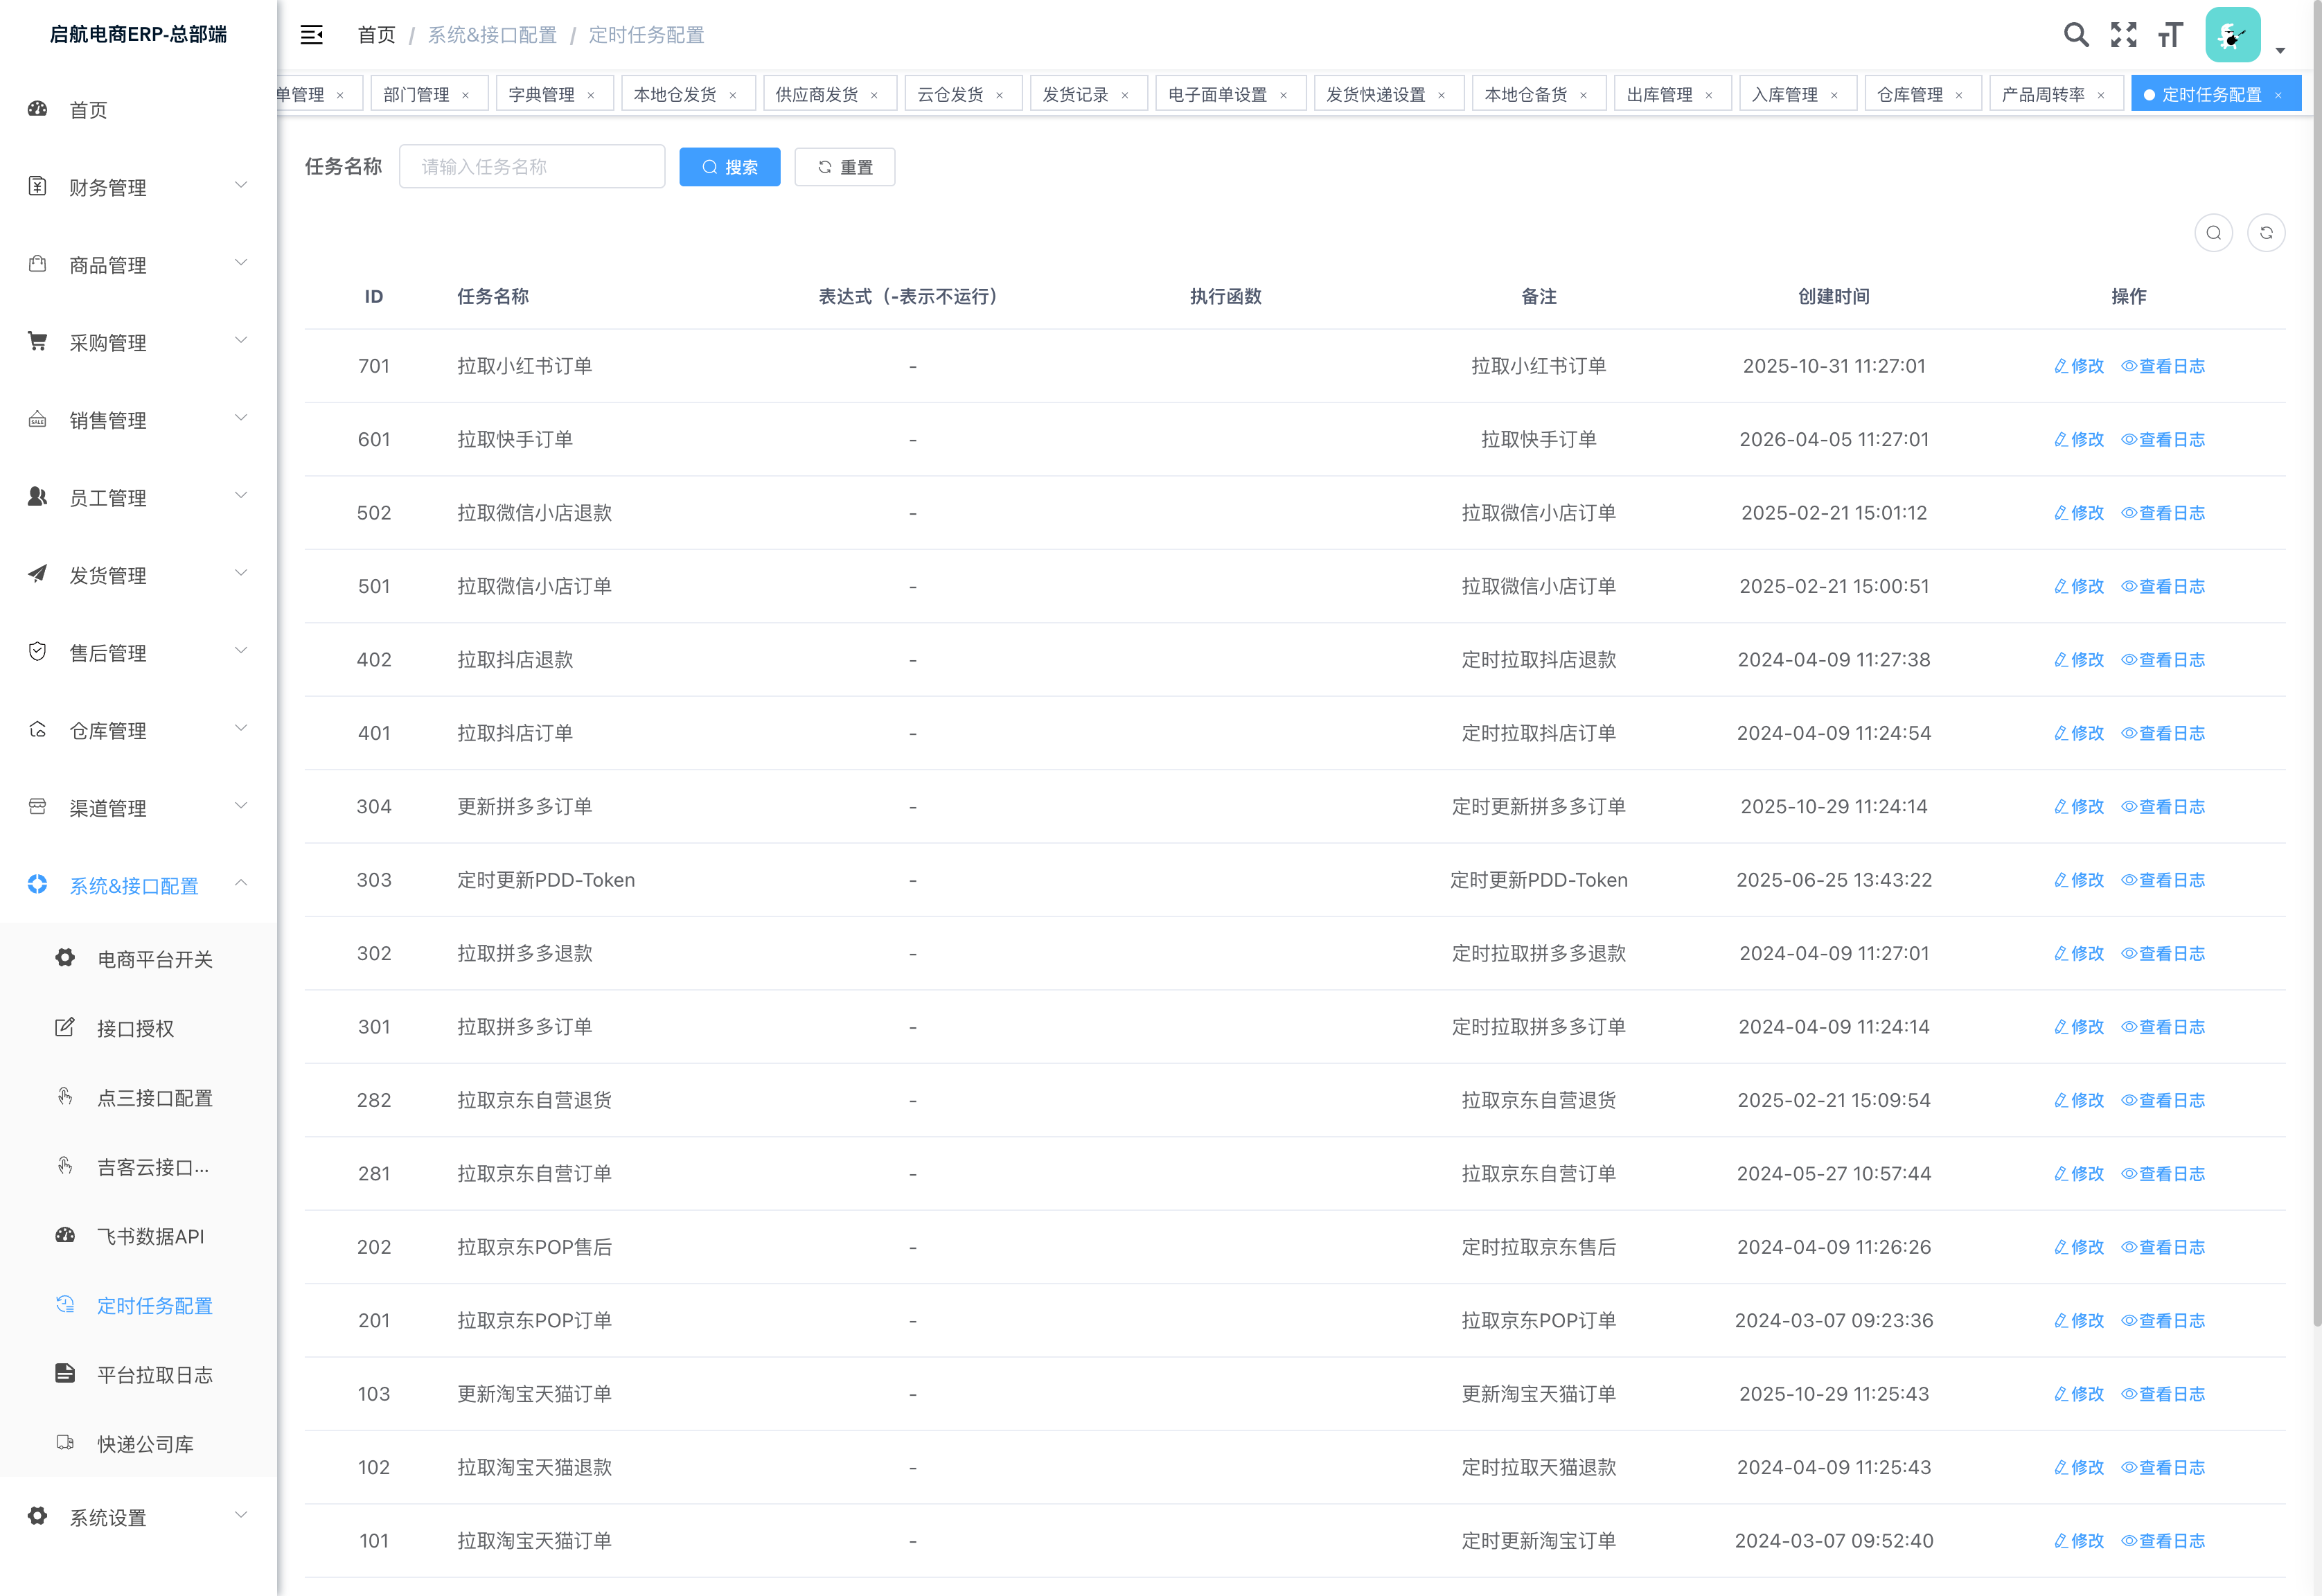Click task name cell 更新拼多多订单

pos(525,806)
